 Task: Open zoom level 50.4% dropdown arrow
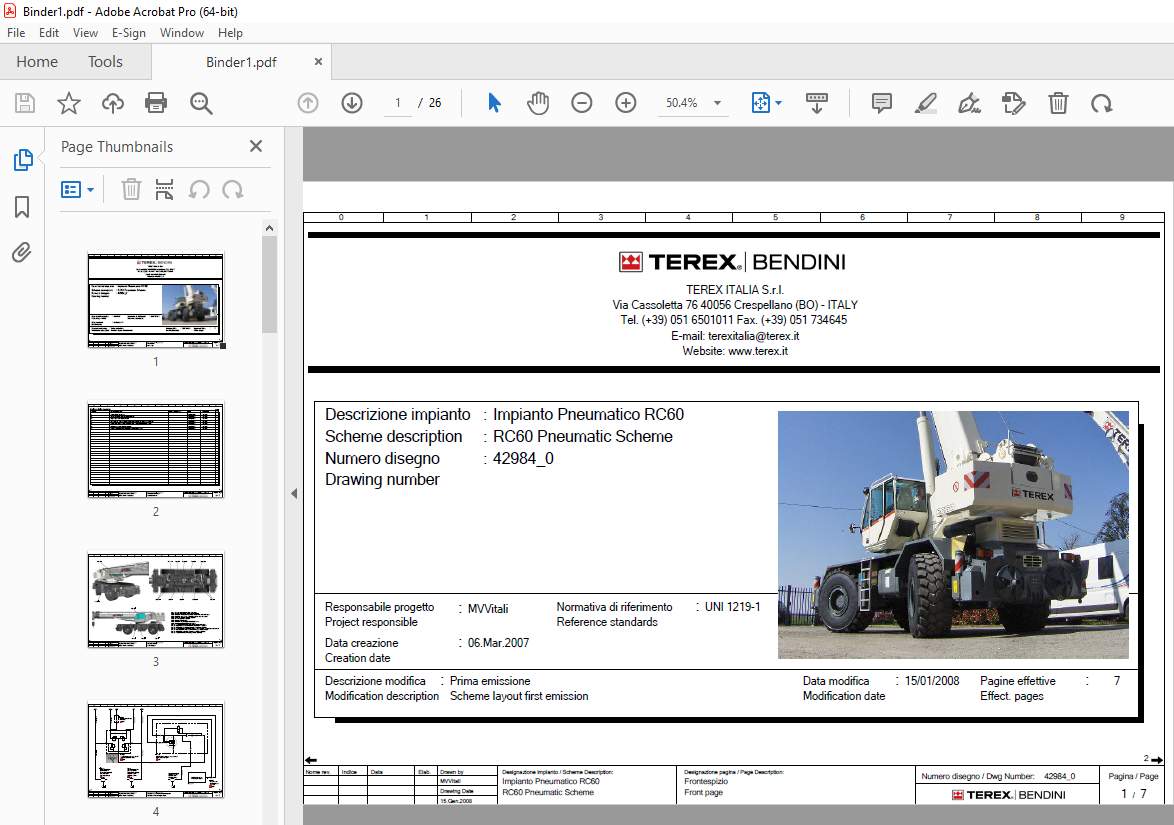coord(717,103)
